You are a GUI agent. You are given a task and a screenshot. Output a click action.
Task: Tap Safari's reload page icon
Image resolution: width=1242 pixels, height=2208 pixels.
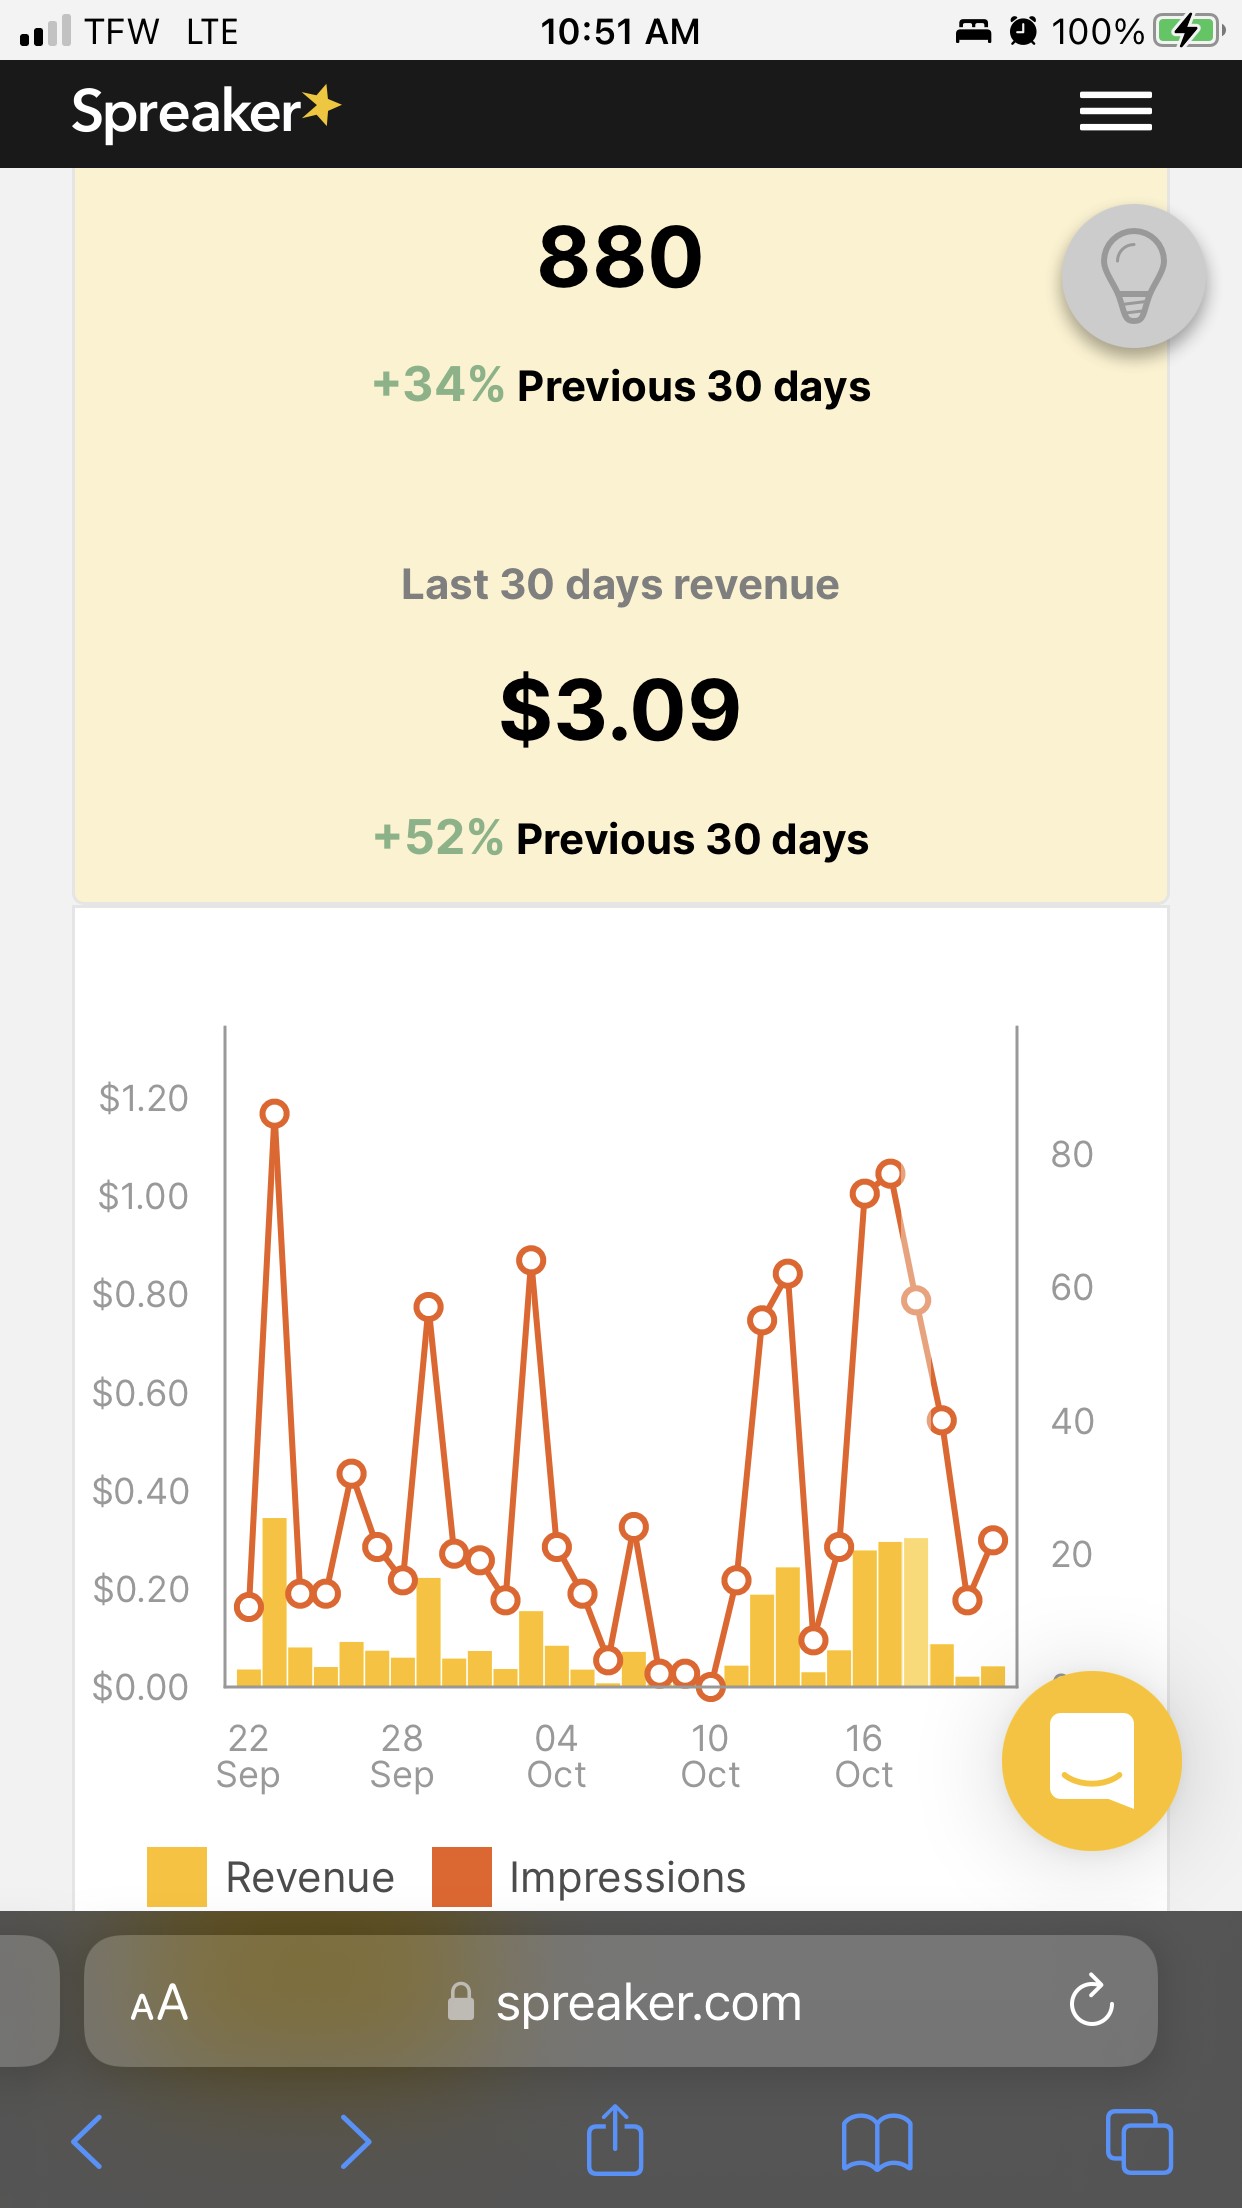pyautogui.click(x=1091, y=2001)
